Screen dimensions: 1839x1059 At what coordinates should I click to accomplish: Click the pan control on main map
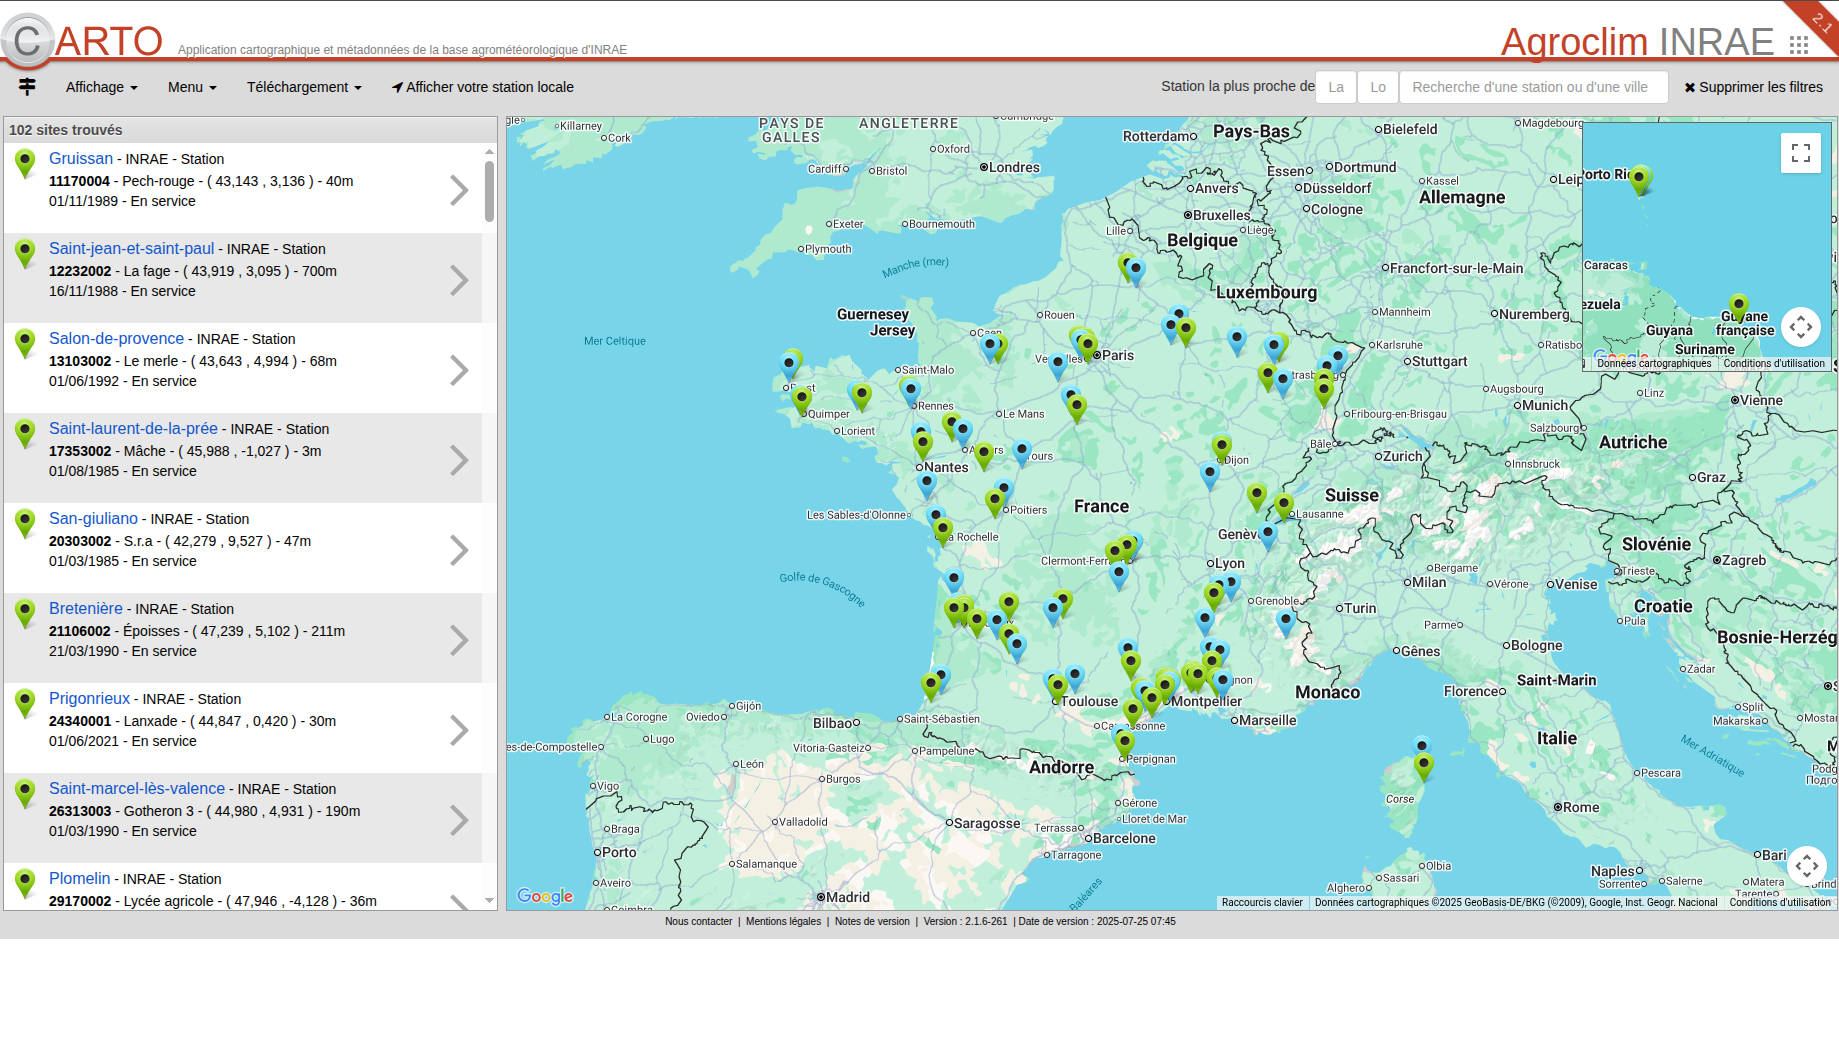coord(1806,866)
